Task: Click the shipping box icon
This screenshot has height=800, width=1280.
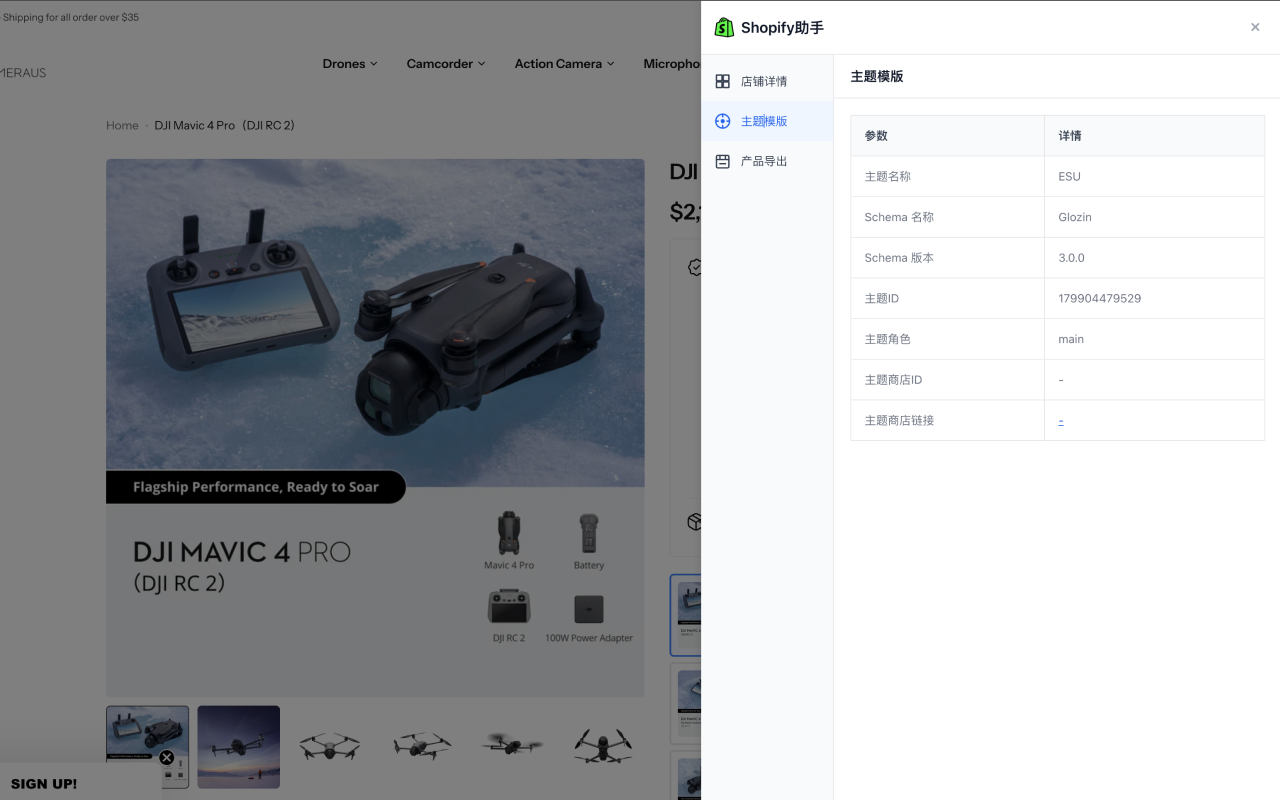Action: click(694, 522)
